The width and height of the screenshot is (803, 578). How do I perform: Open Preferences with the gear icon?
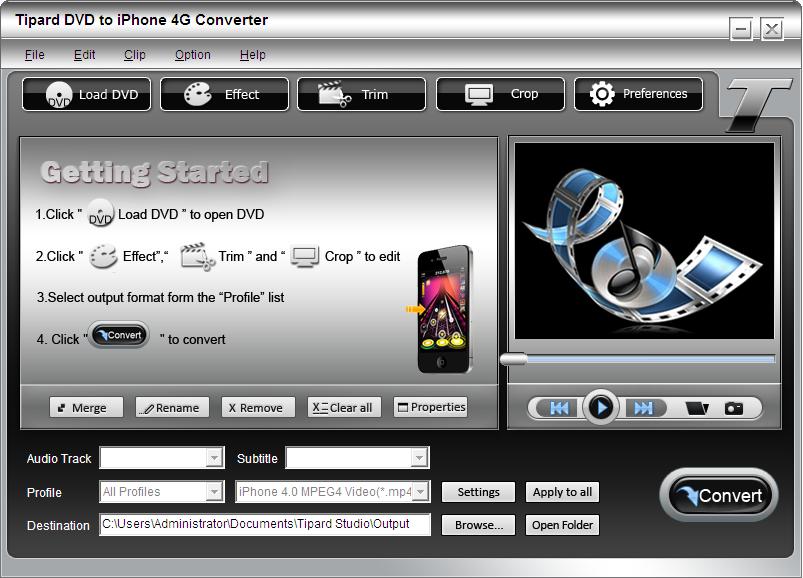tap(638, 94)
